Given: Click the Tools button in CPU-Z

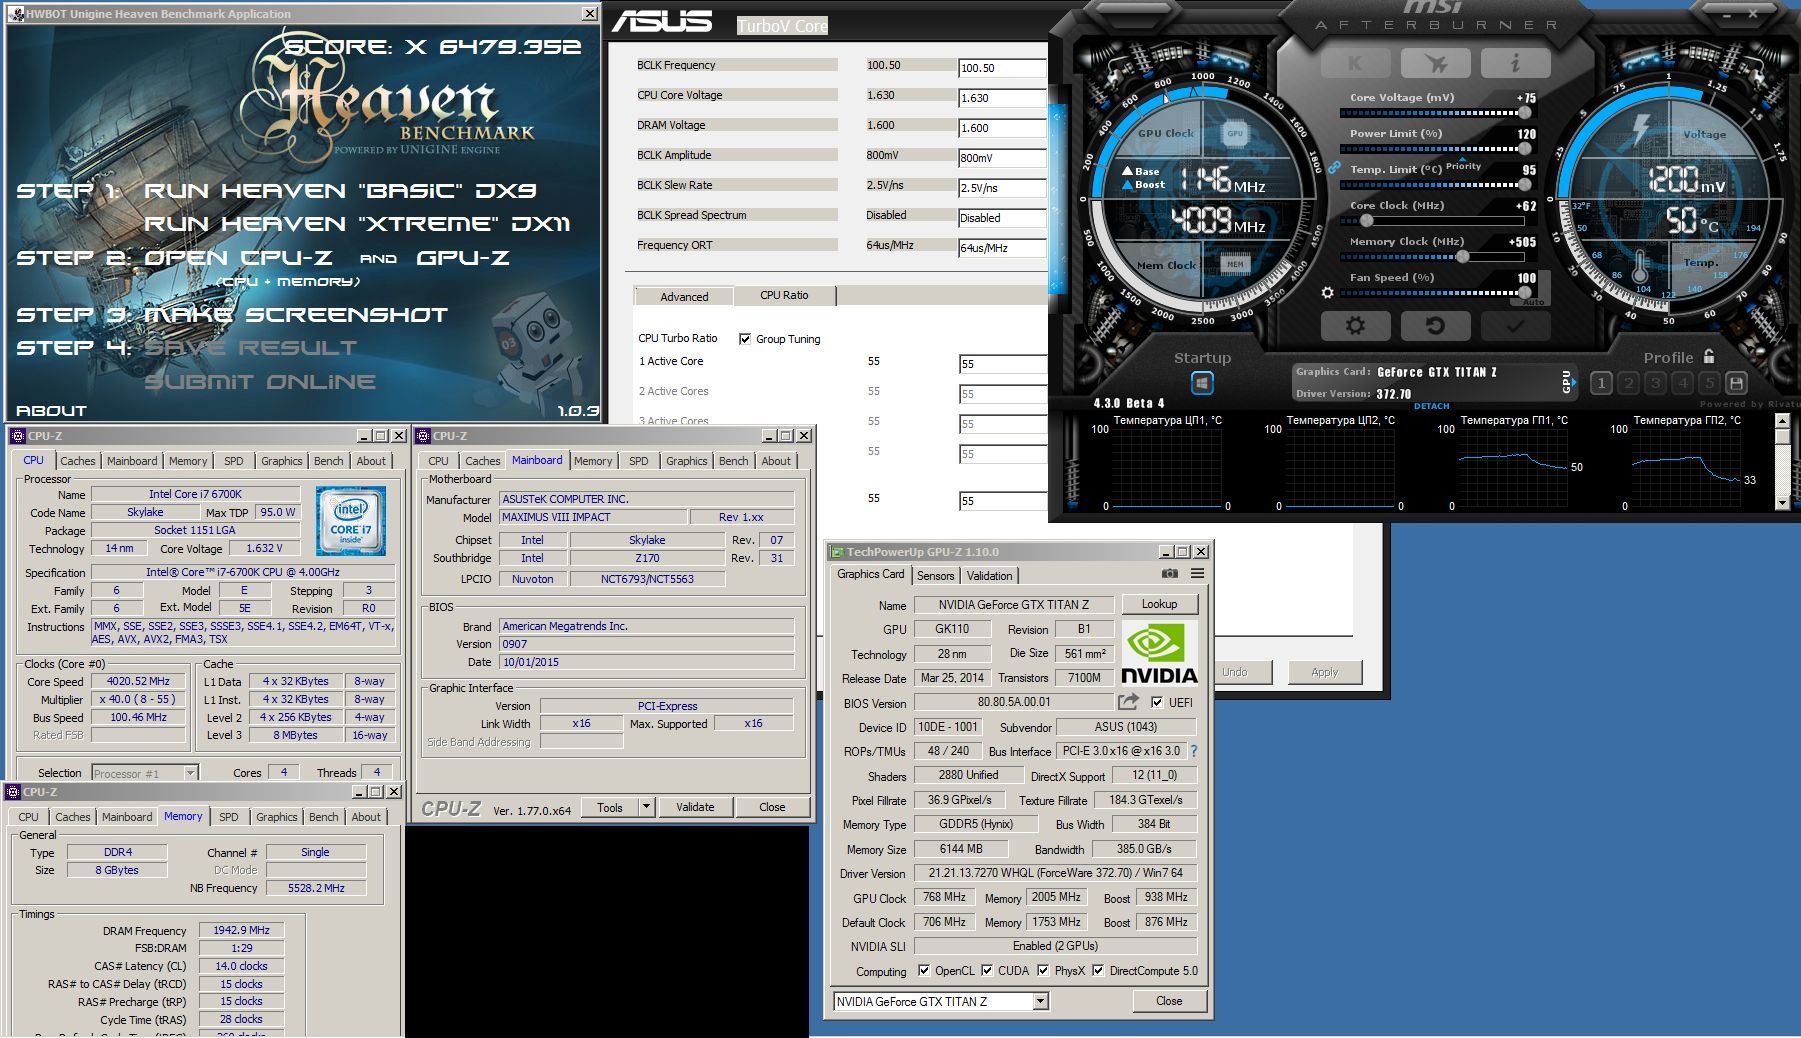Looking at the screenshot, I should click(x=610, y=807).
